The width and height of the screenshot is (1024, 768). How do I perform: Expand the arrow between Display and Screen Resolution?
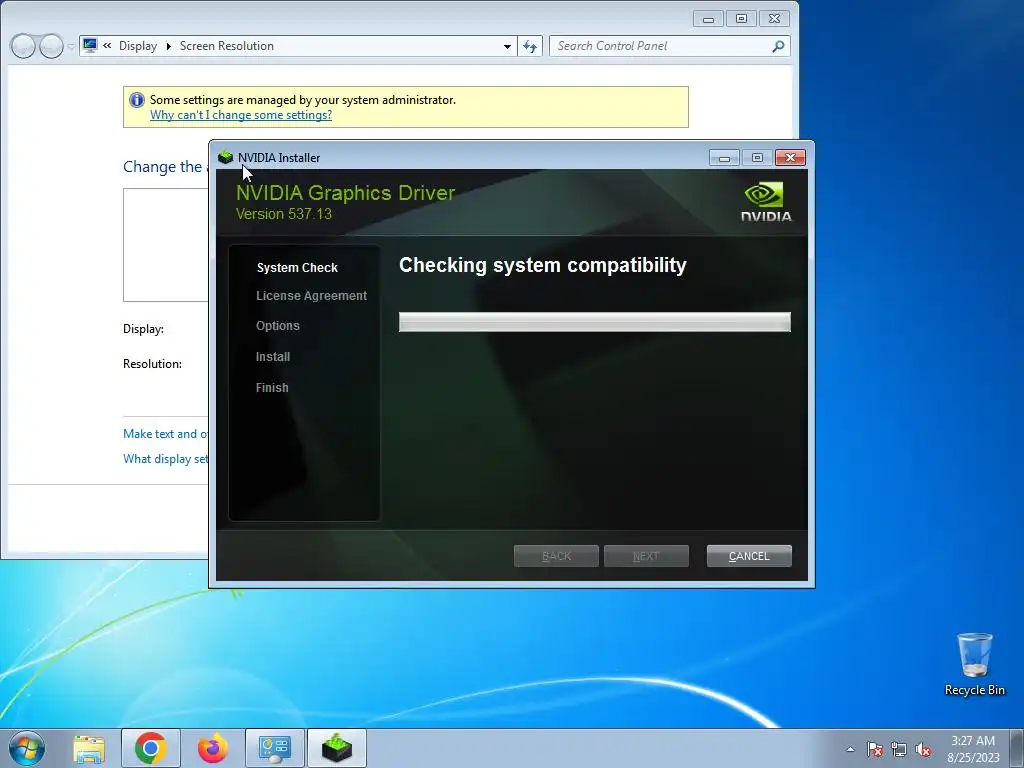pyautogui.click(x=168, y=46)
